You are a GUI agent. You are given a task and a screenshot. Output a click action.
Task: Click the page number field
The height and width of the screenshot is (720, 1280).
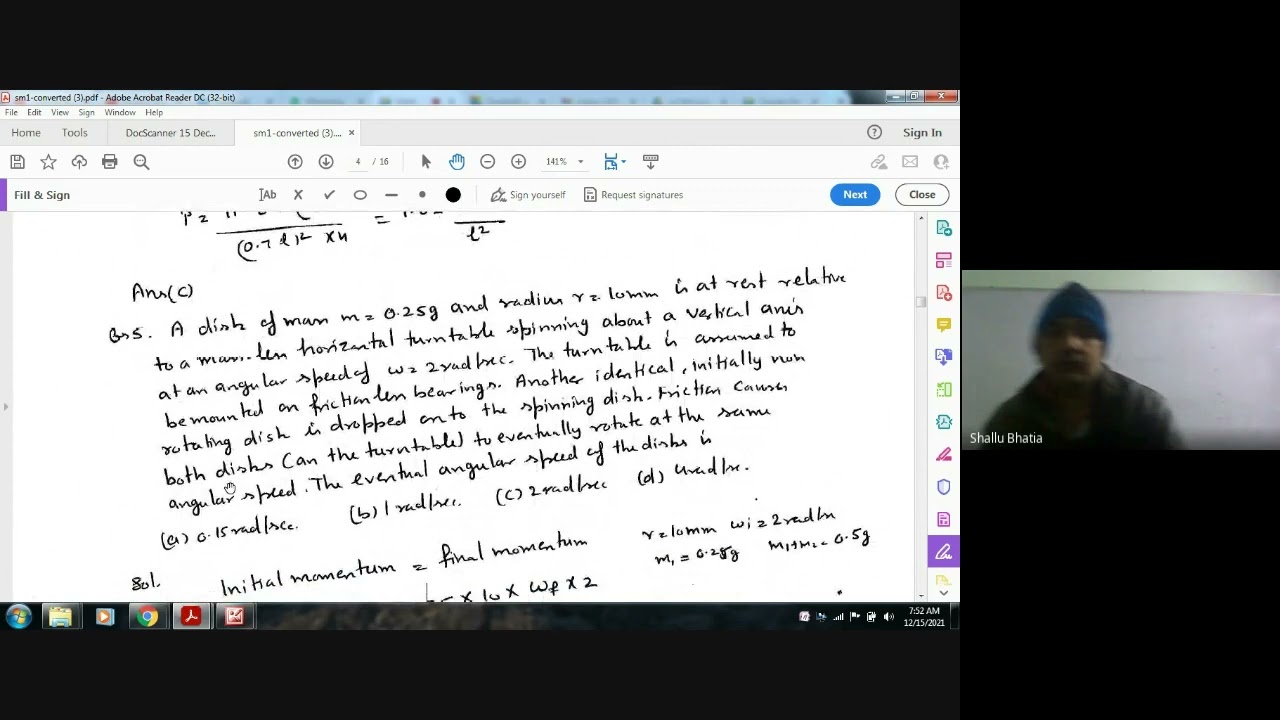click(x=357, y=162)
